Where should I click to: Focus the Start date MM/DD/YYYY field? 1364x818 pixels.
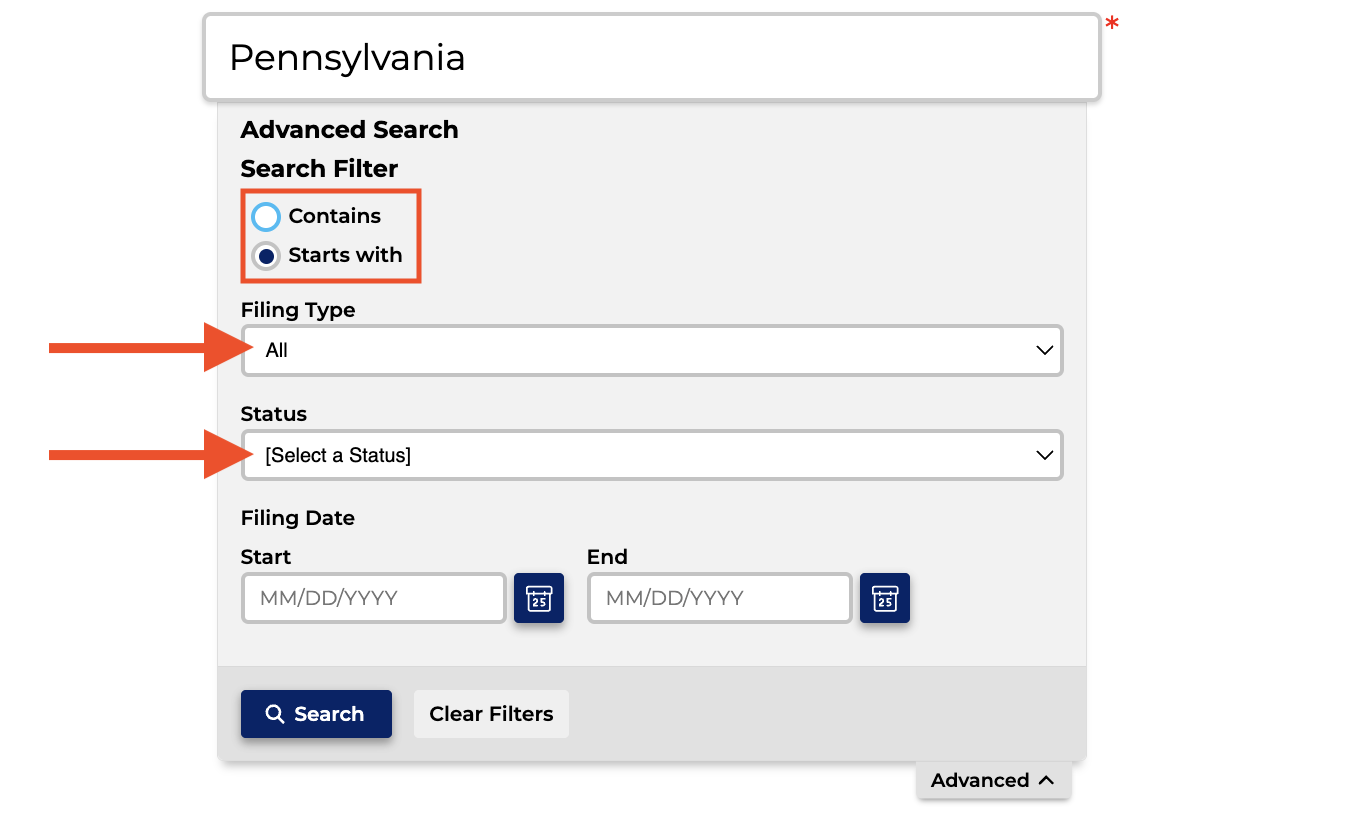[x=374, y=598]
